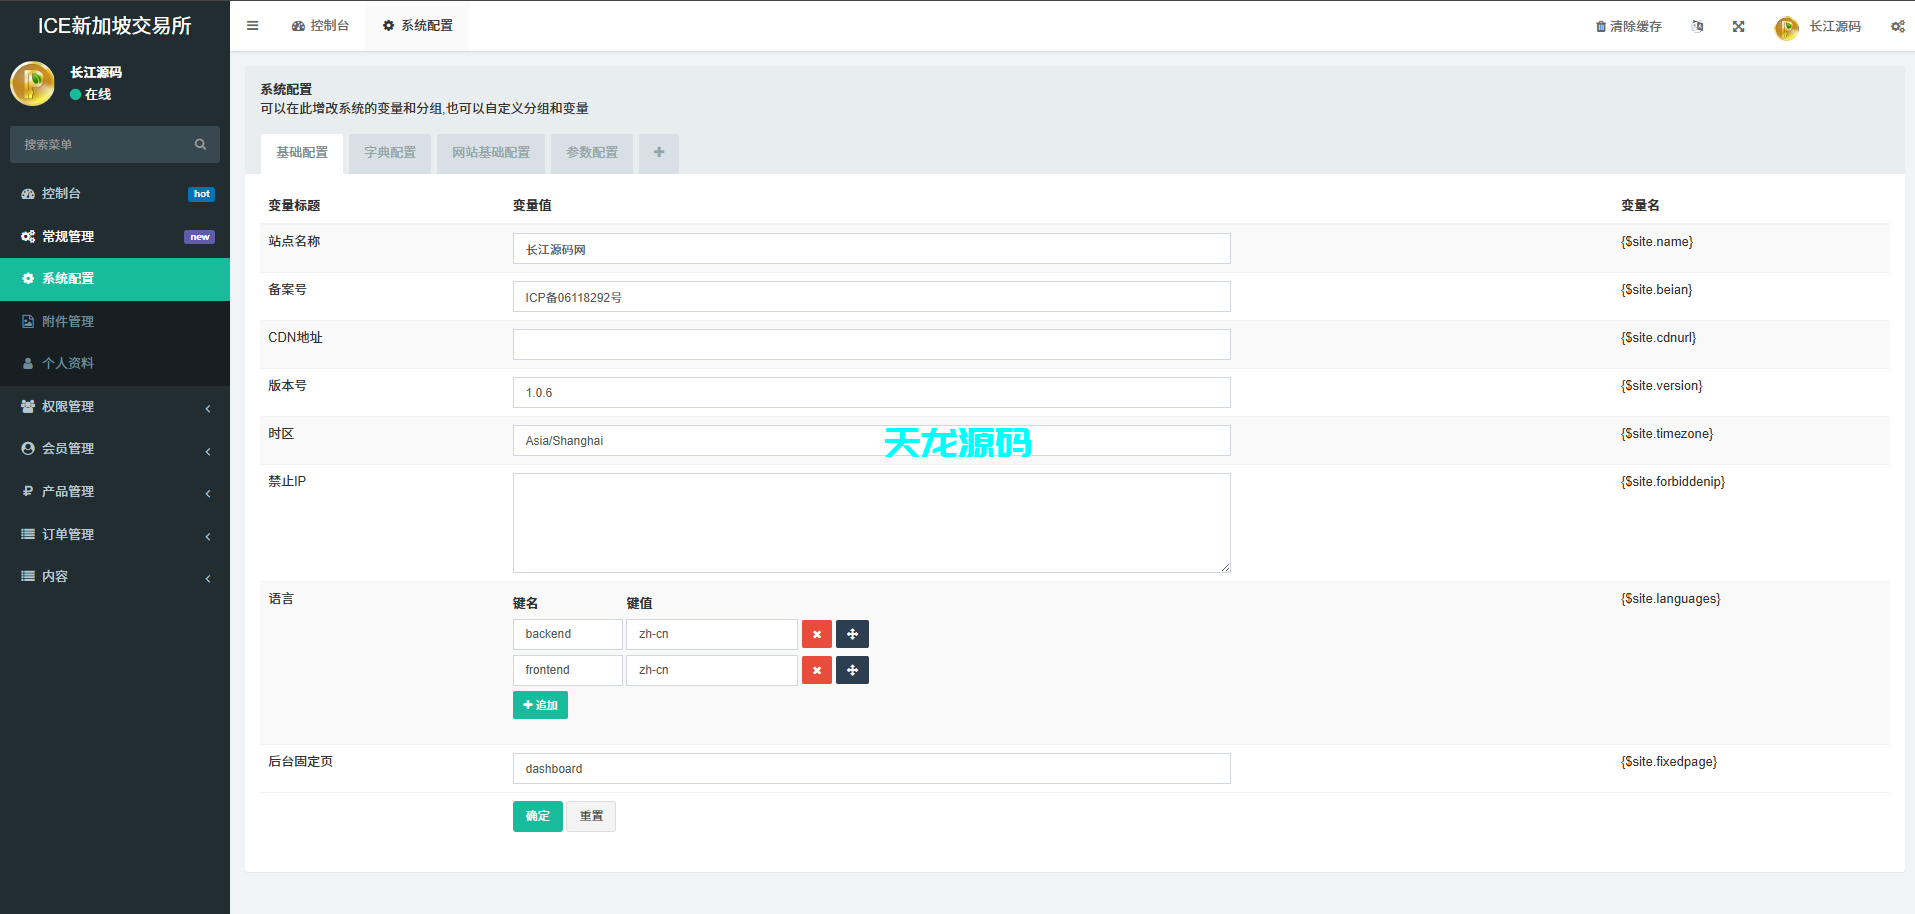Remove the backend language row with red X
This screenshot has width=1915, height=914.
tap(816, 634)
